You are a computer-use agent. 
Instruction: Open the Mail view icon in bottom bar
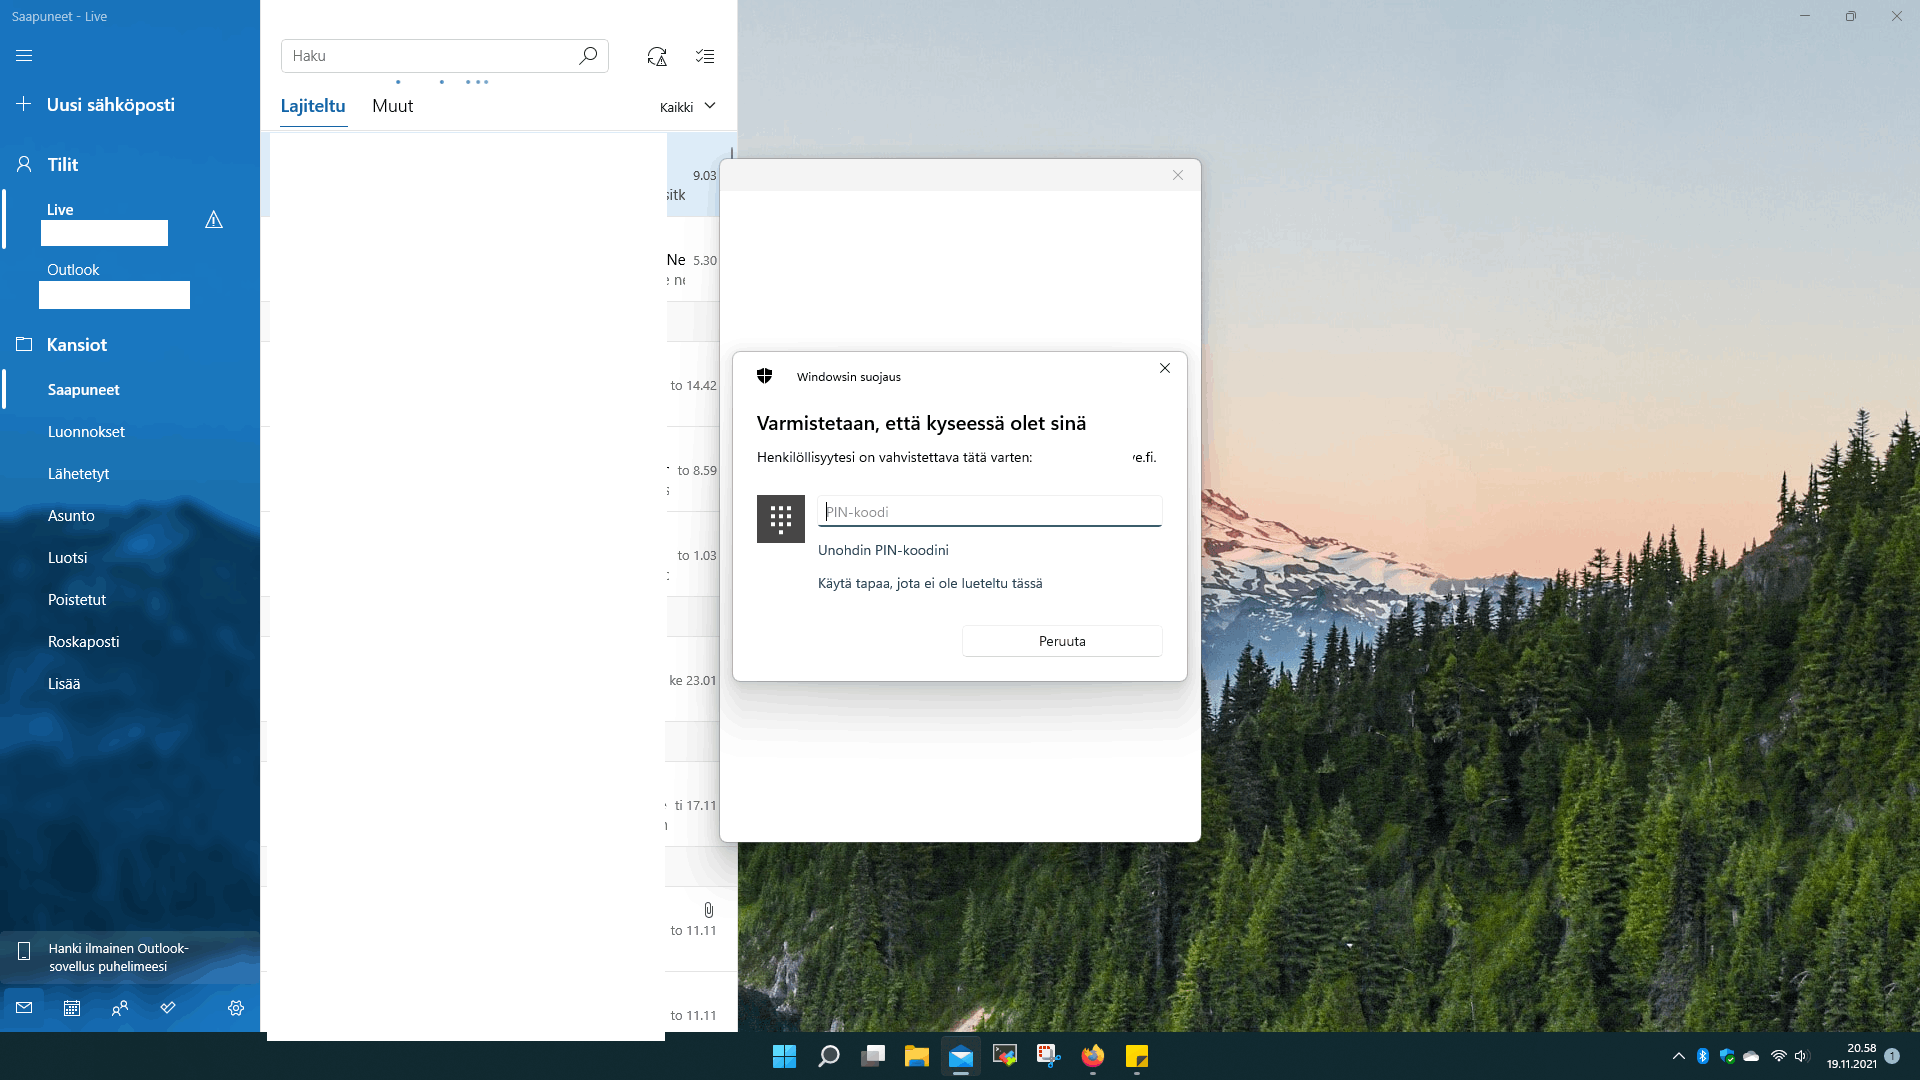coord(24,1008)
